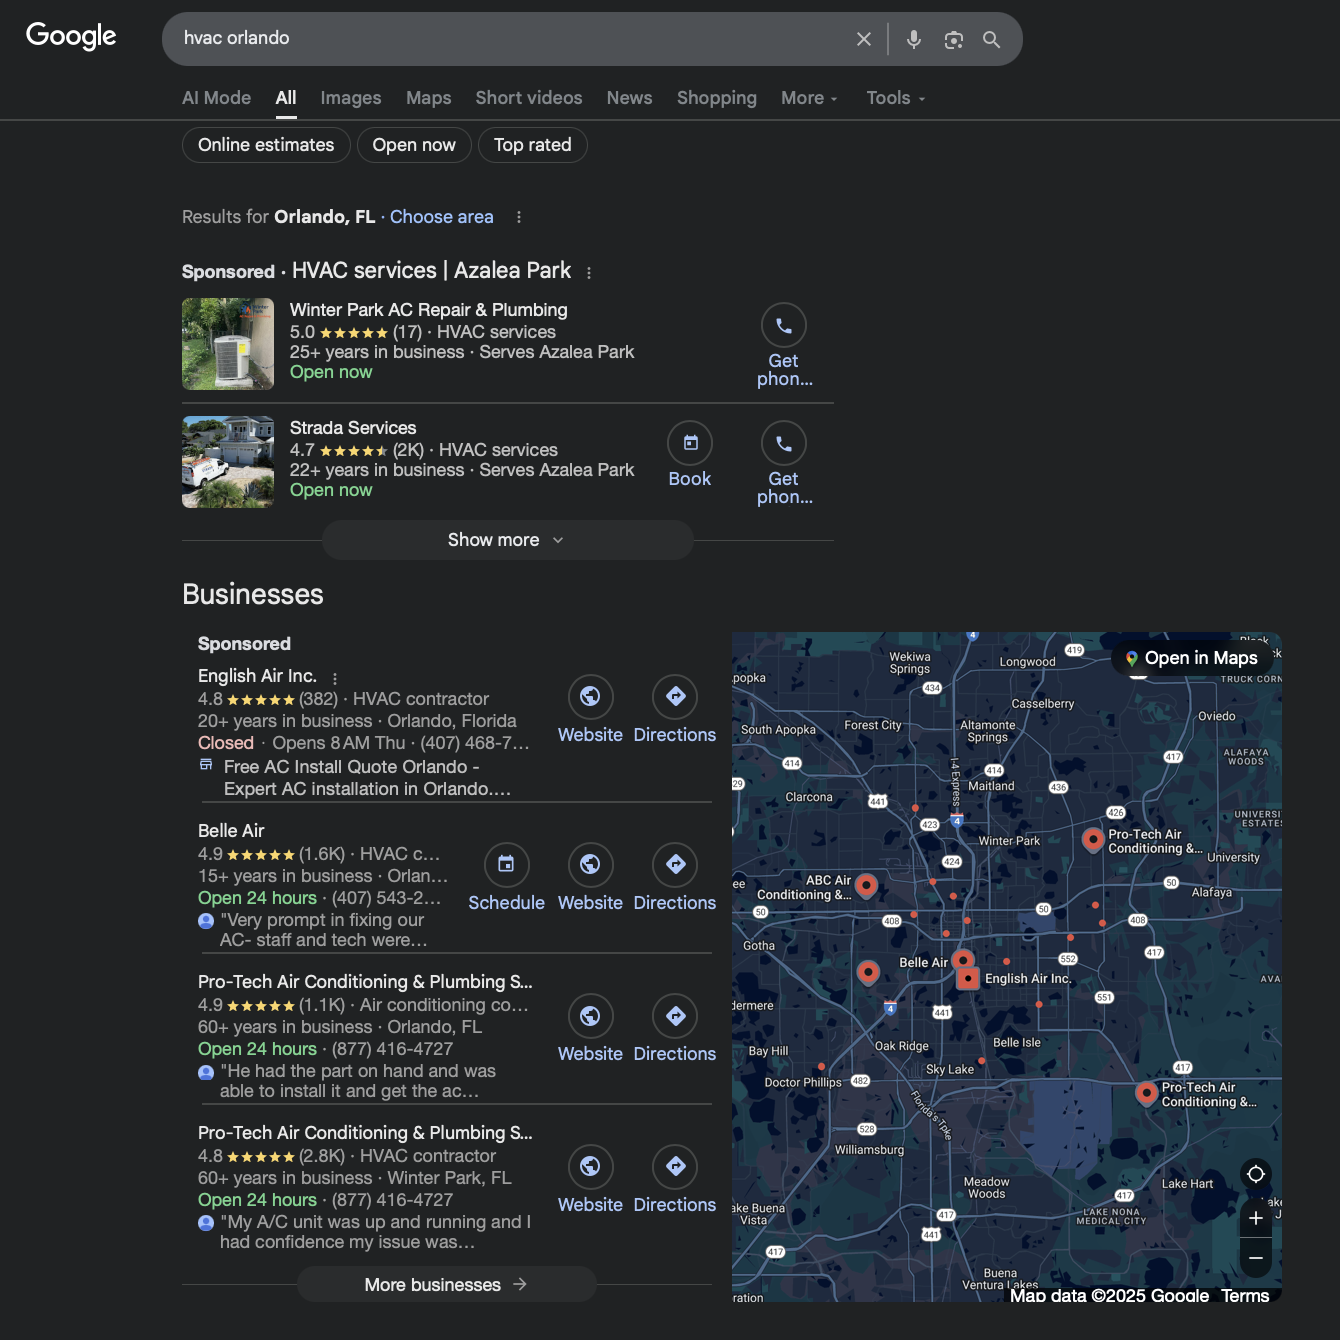Expand sponsored listings with Show more
The image size is (1340, 1340).
[507, 540]
